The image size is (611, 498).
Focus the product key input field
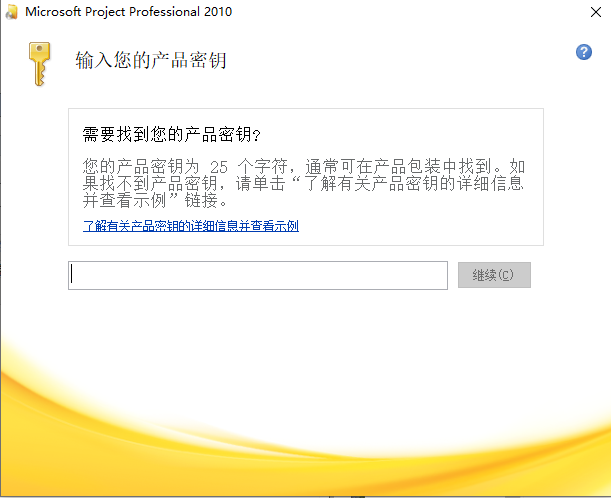258,275
